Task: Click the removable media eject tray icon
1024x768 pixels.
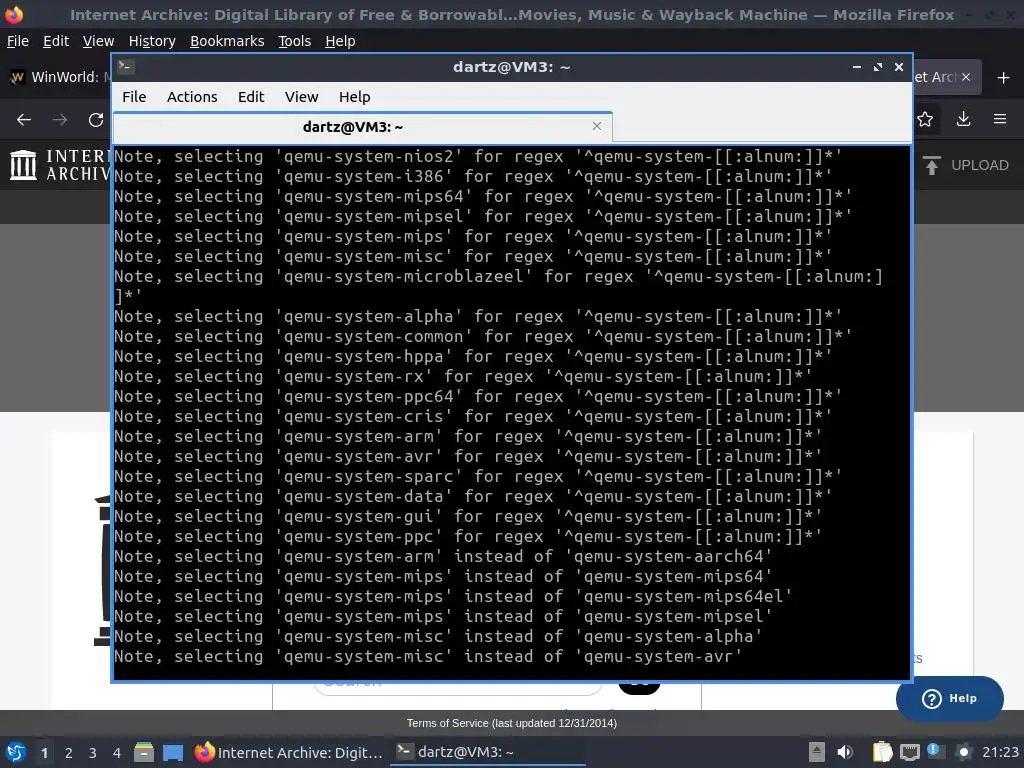Action: (816, 752)
